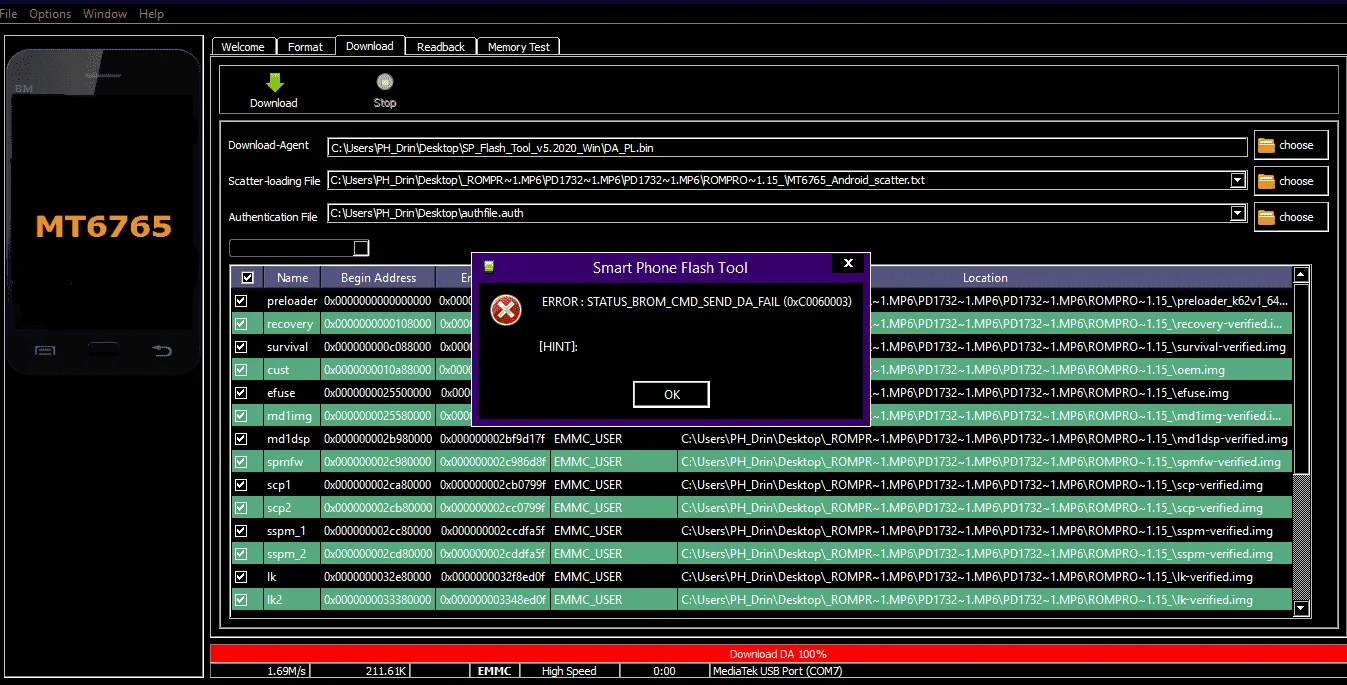This screenshot has height=685, width=1347.
Task: Click the 211.61K transferred size status
Action: pyautogui.click(x=385, y=671)
